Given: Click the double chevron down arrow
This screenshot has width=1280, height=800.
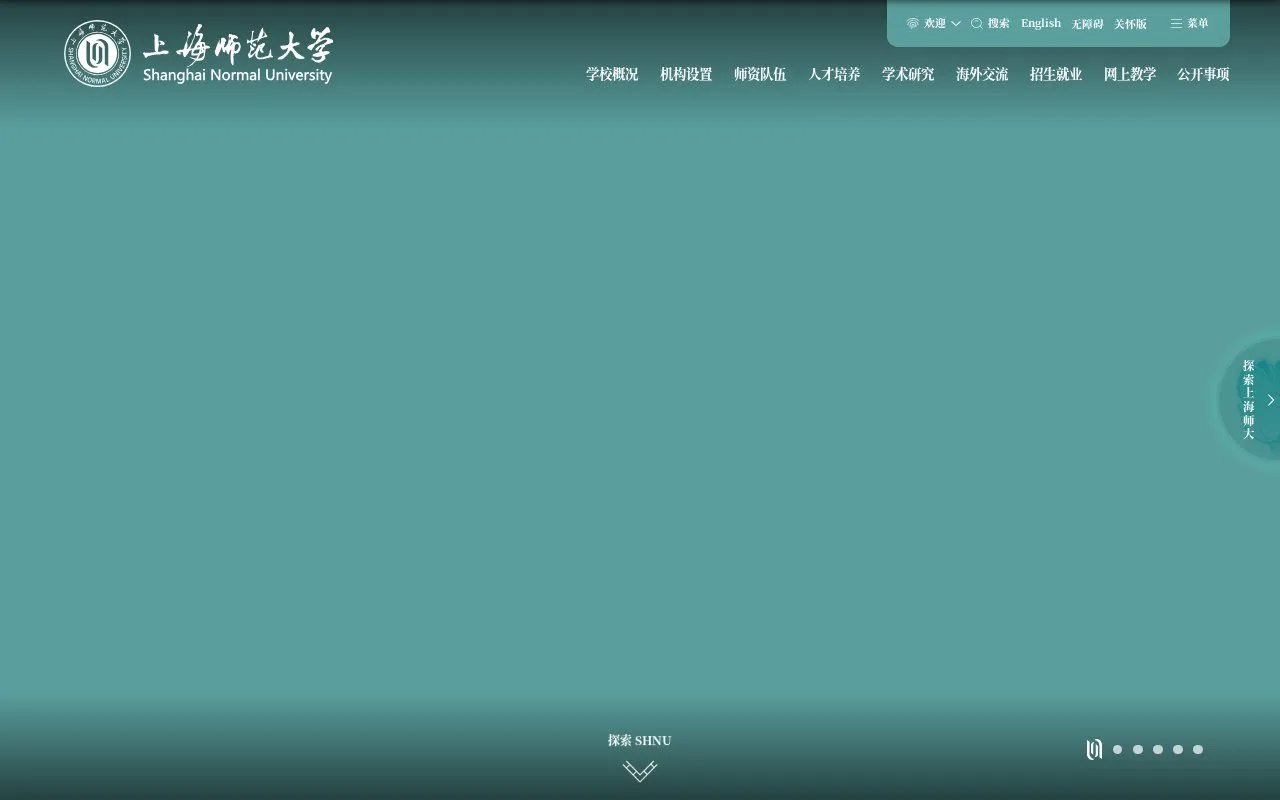Looking at the screenshot, I should (x=640, y=771).
